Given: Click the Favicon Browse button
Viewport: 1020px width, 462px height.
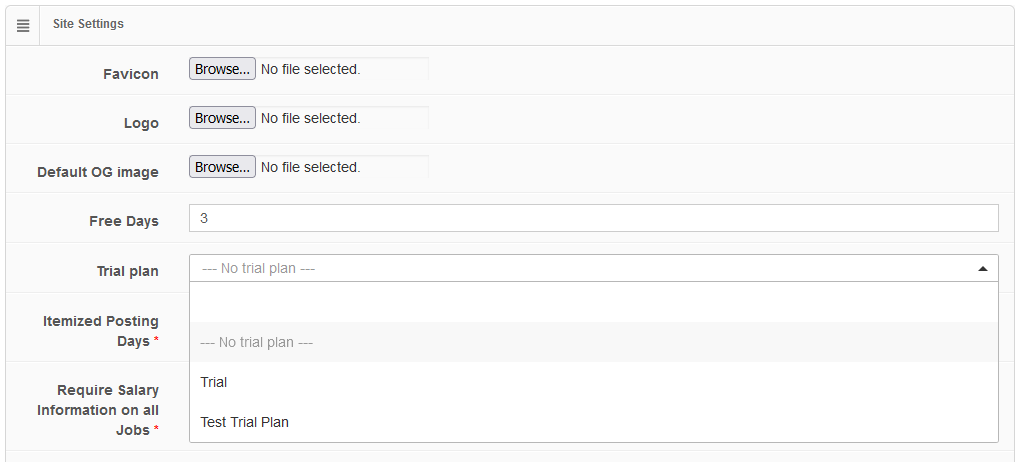Looking at the screenshot, I should click(x=222, y=69).
